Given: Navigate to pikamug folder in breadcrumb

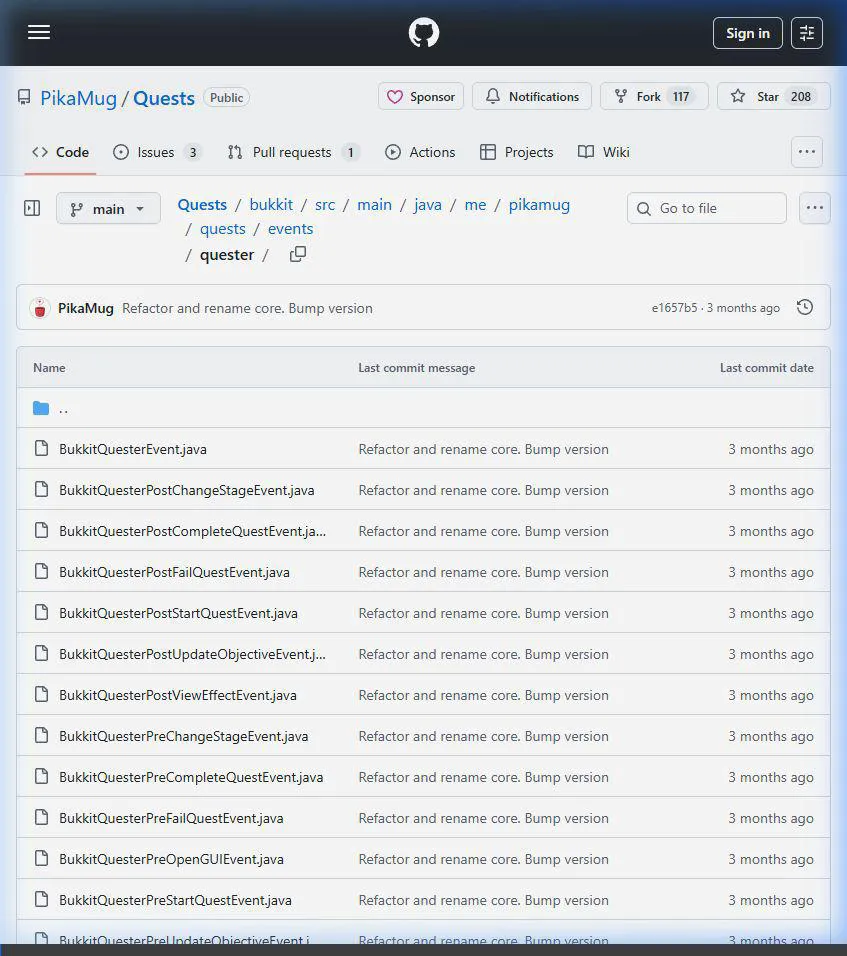Looking at the screenshot, I should pyautogui.click(x=539, y=205).
